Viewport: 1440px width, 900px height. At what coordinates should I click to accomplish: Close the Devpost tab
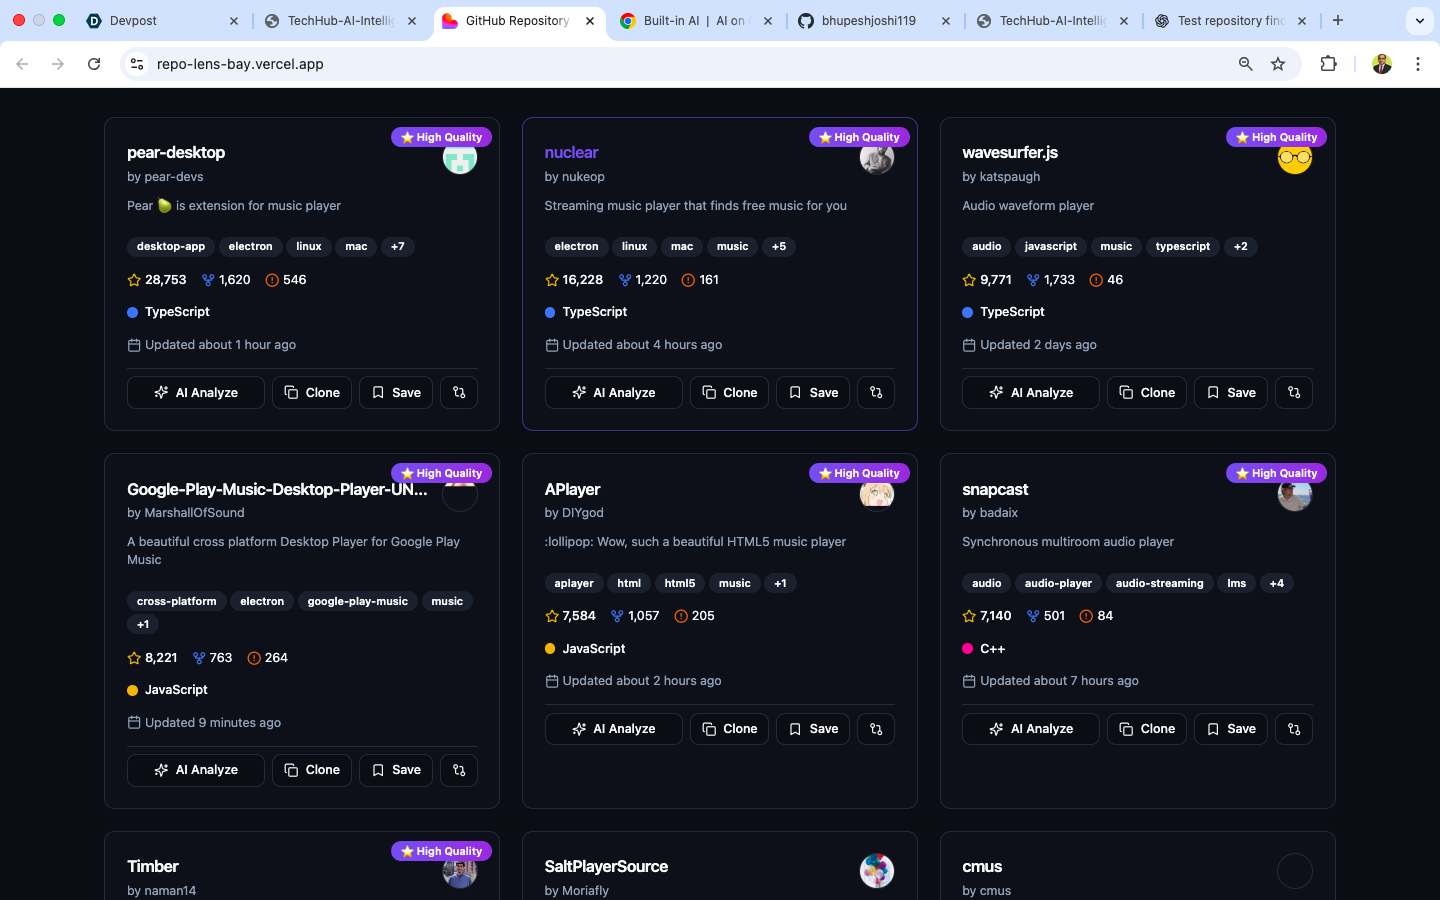click(x=234, y=20)
